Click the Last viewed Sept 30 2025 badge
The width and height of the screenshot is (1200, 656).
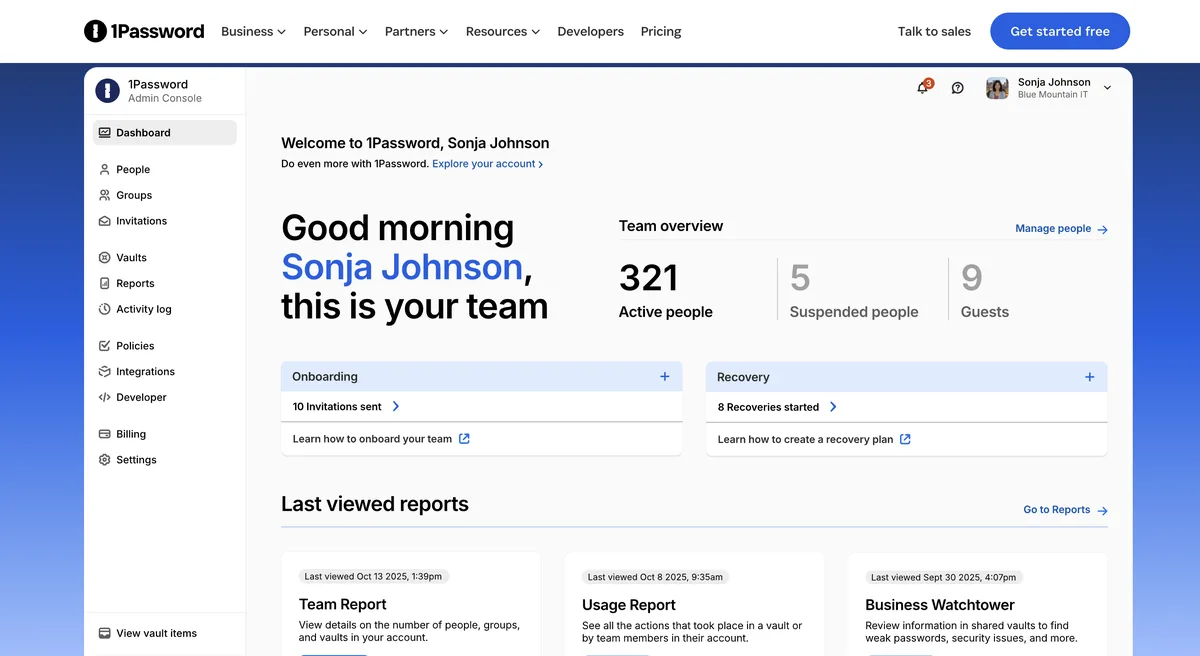tap(944, 577)
